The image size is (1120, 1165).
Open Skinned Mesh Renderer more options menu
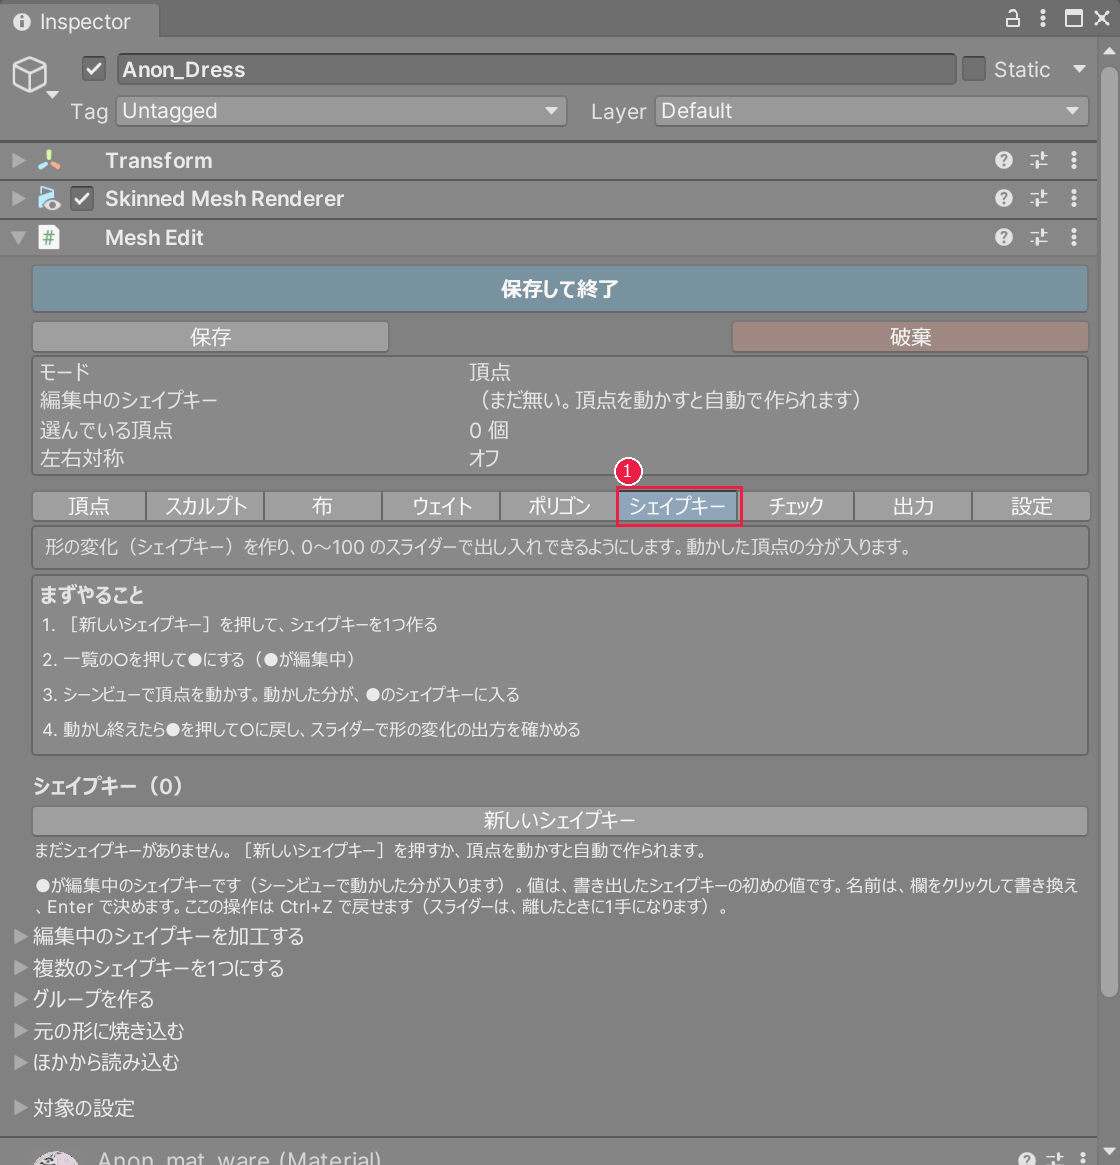click(x=1074, y=198)
